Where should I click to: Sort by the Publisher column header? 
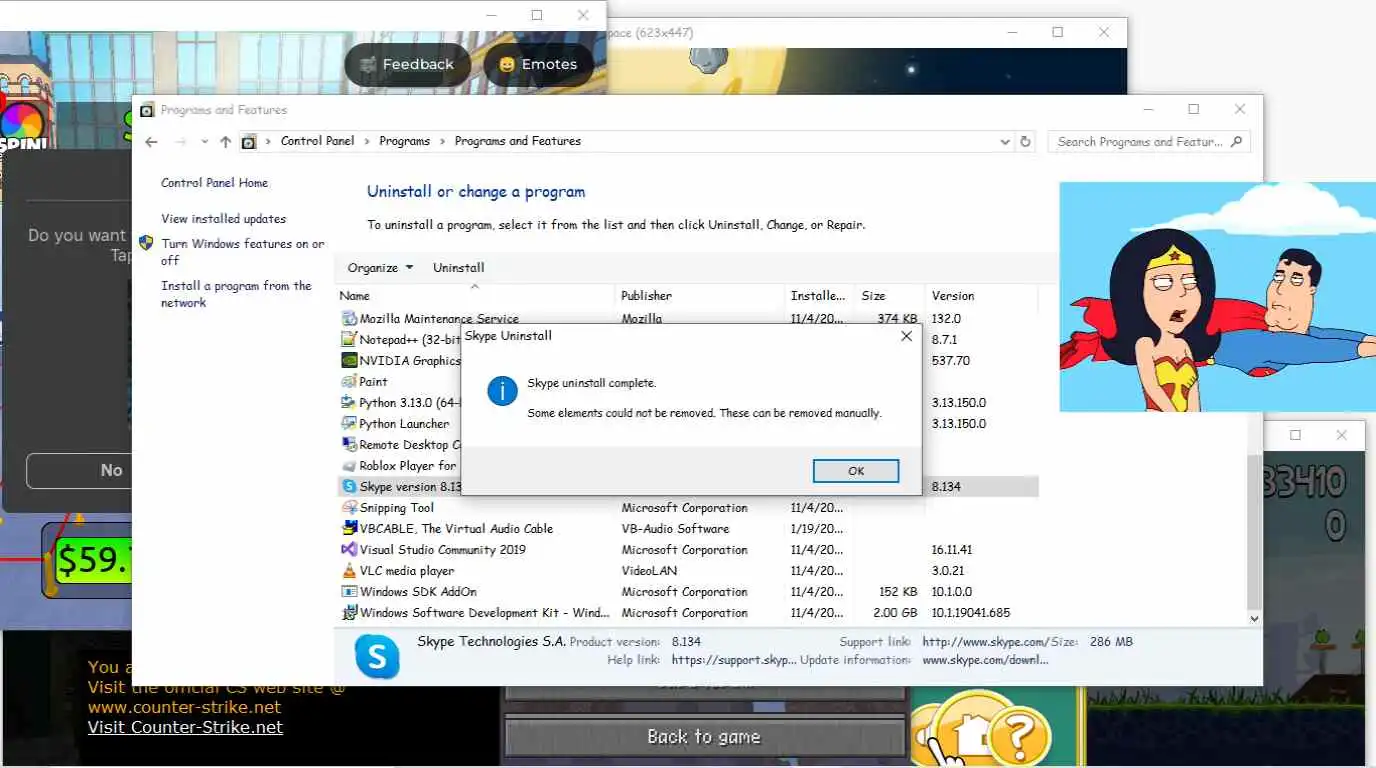700,296
